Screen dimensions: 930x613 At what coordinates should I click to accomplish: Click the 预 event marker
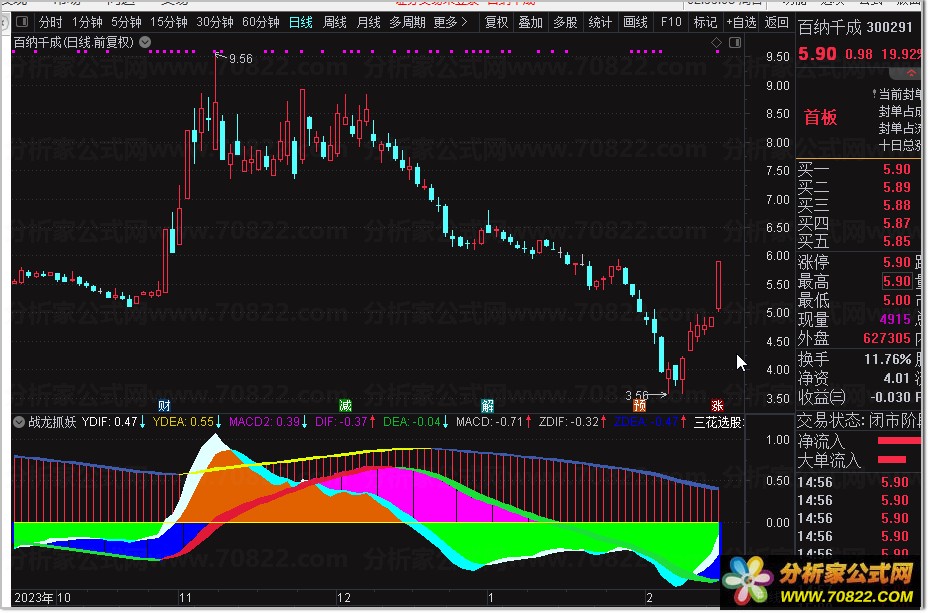[639, 406]
